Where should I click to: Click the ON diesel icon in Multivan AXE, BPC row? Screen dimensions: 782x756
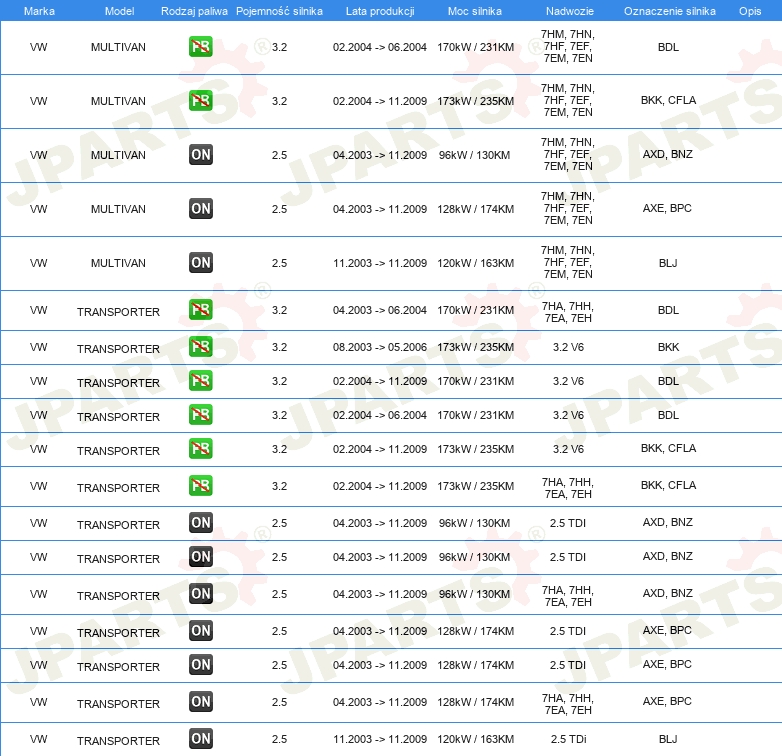coord(200,209)
